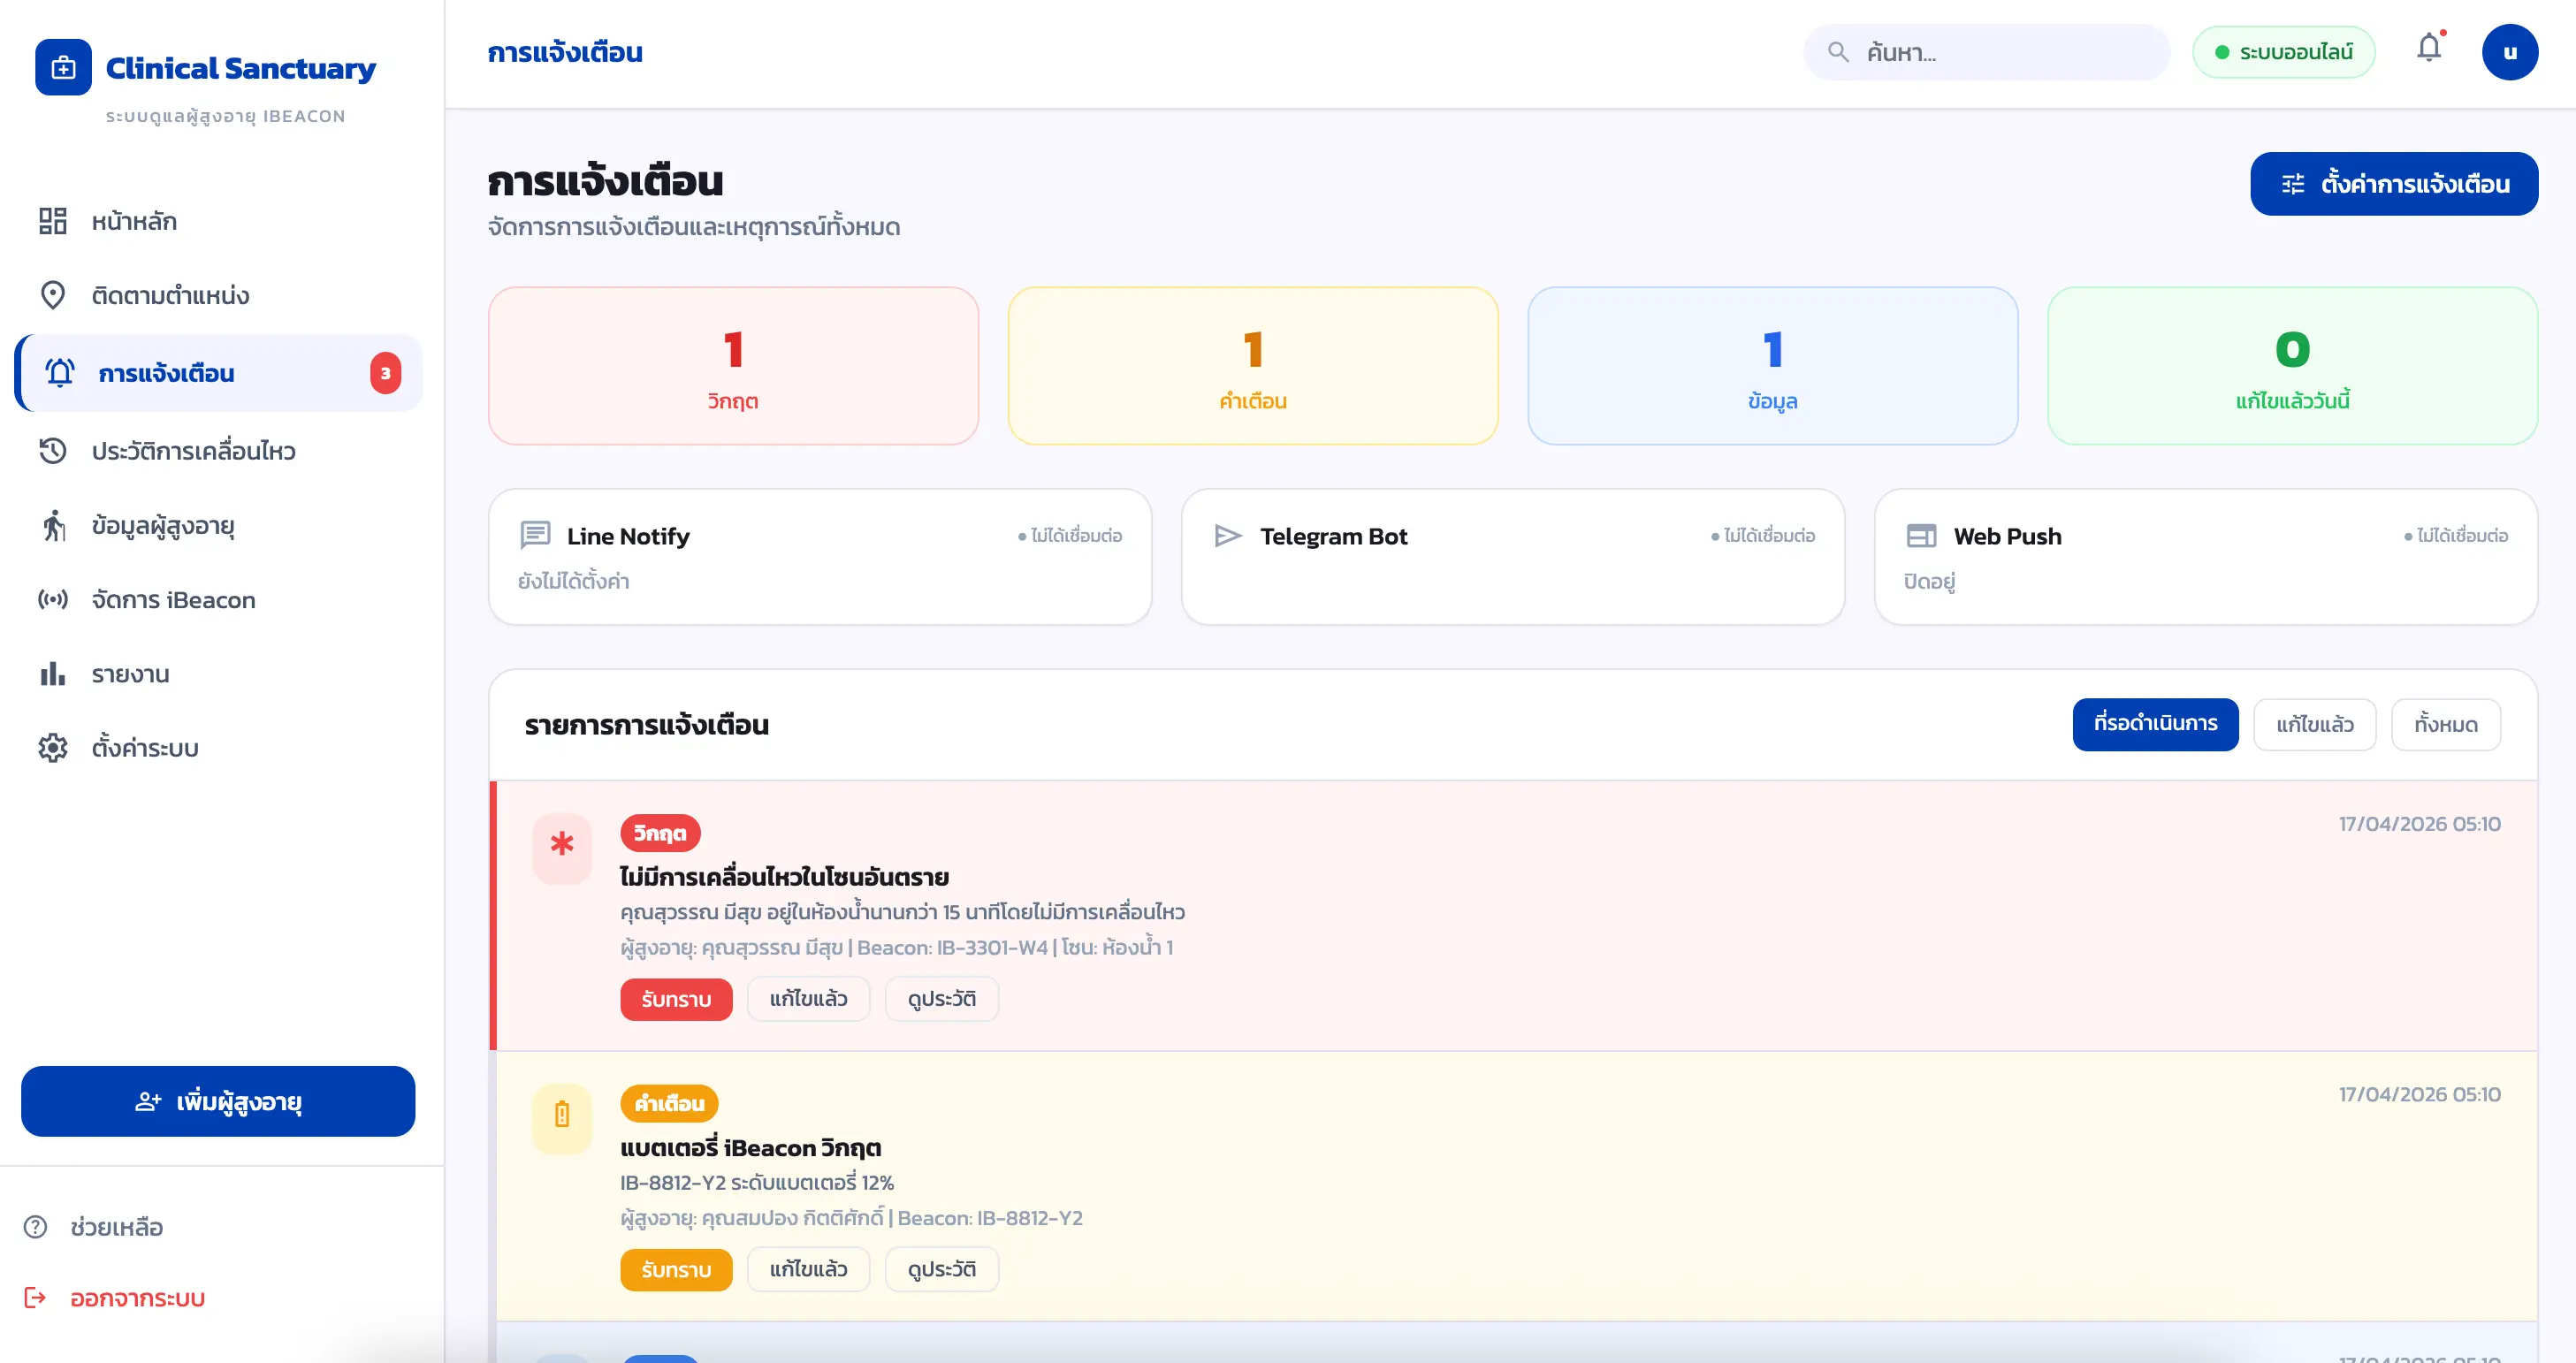Click the คำเตือน summary card
This screenshot has width=2576, height=1363.
click(1252, 366)
